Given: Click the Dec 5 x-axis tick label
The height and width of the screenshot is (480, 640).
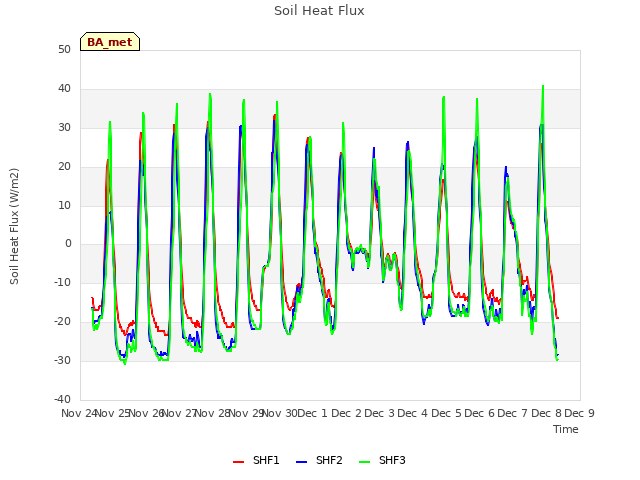Looking at the screenshot, I should pyautogui.click(x=446, y=413).
